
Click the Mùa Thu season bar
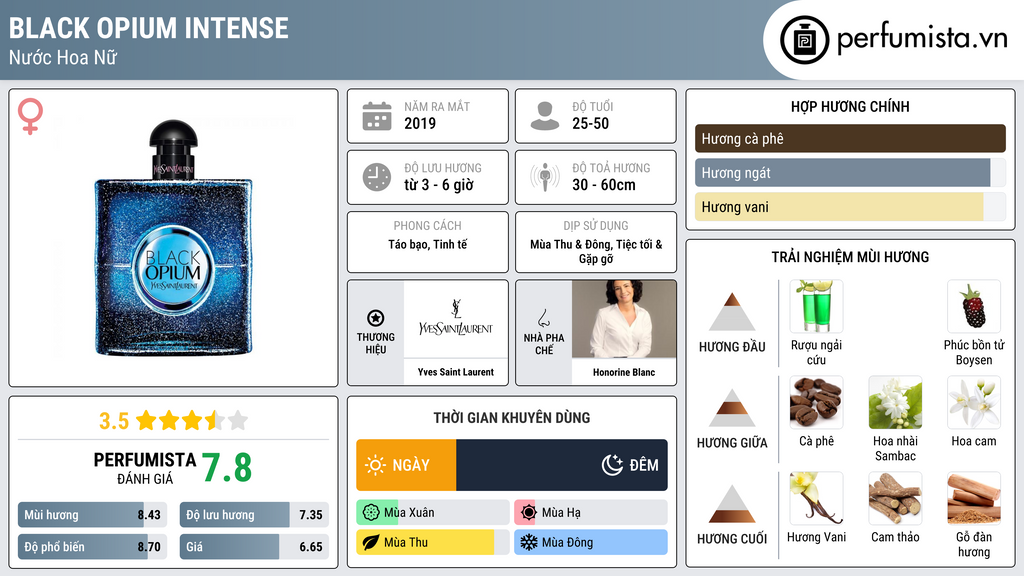[x=433, y=542]
